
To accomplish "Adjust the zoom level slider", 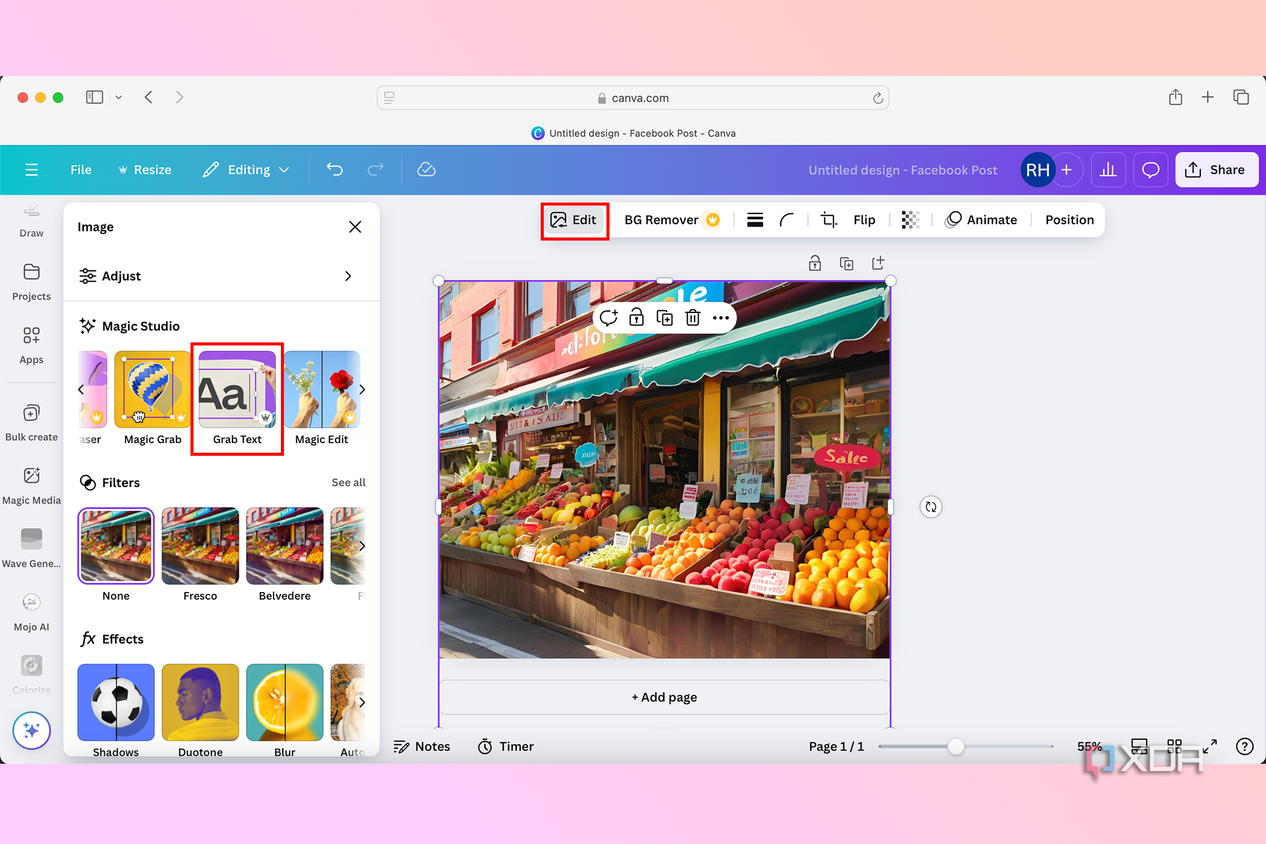I will tap(956, 747).
